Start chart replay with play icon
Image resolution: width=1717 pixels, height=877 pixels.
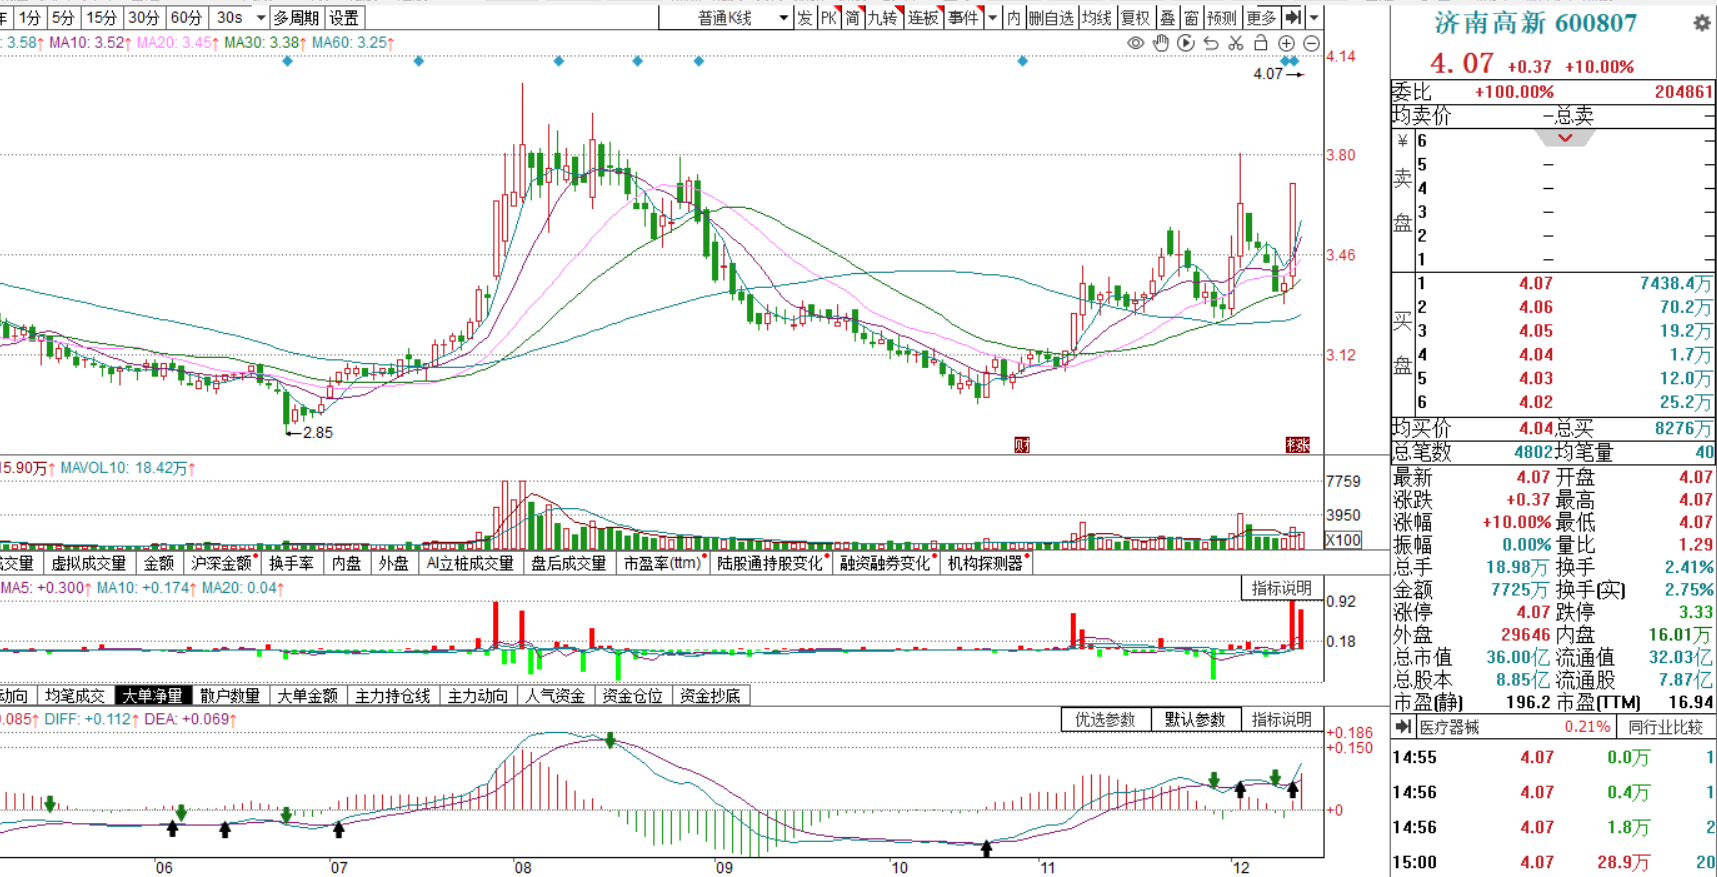tap(1186, 43)
